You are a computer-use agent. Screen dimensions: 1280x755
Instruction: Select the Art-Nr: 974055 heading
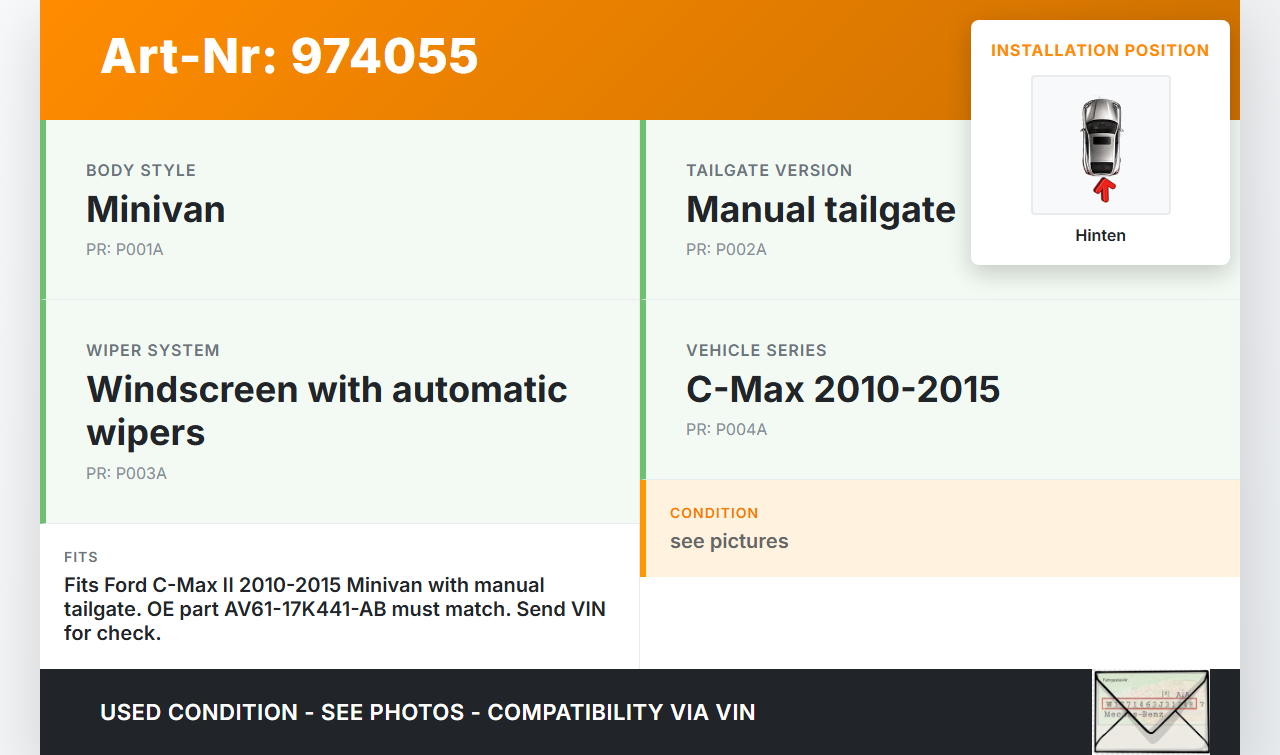[289, 56]
